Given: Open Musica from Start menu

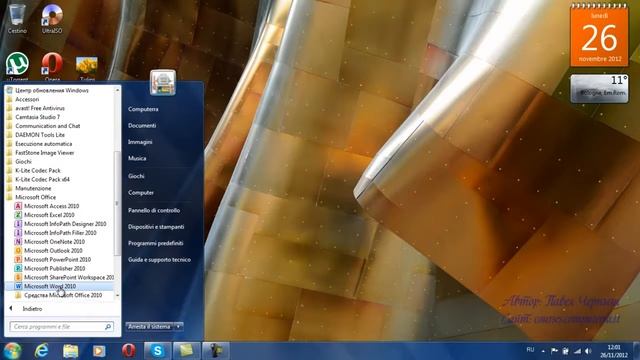Looking at the screenshot, I should point(137,158).
